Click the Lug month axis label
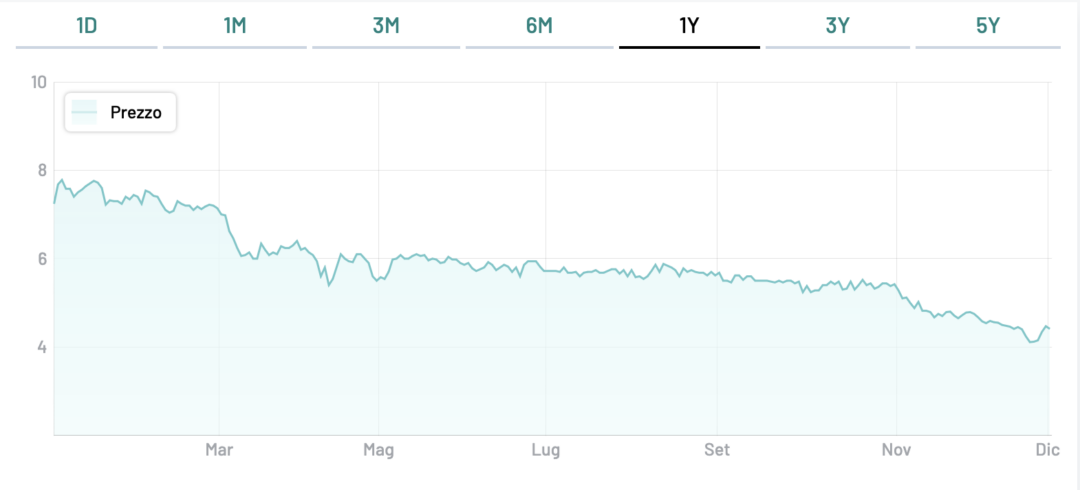1080x490 pixels. click(x=545, y=450)
